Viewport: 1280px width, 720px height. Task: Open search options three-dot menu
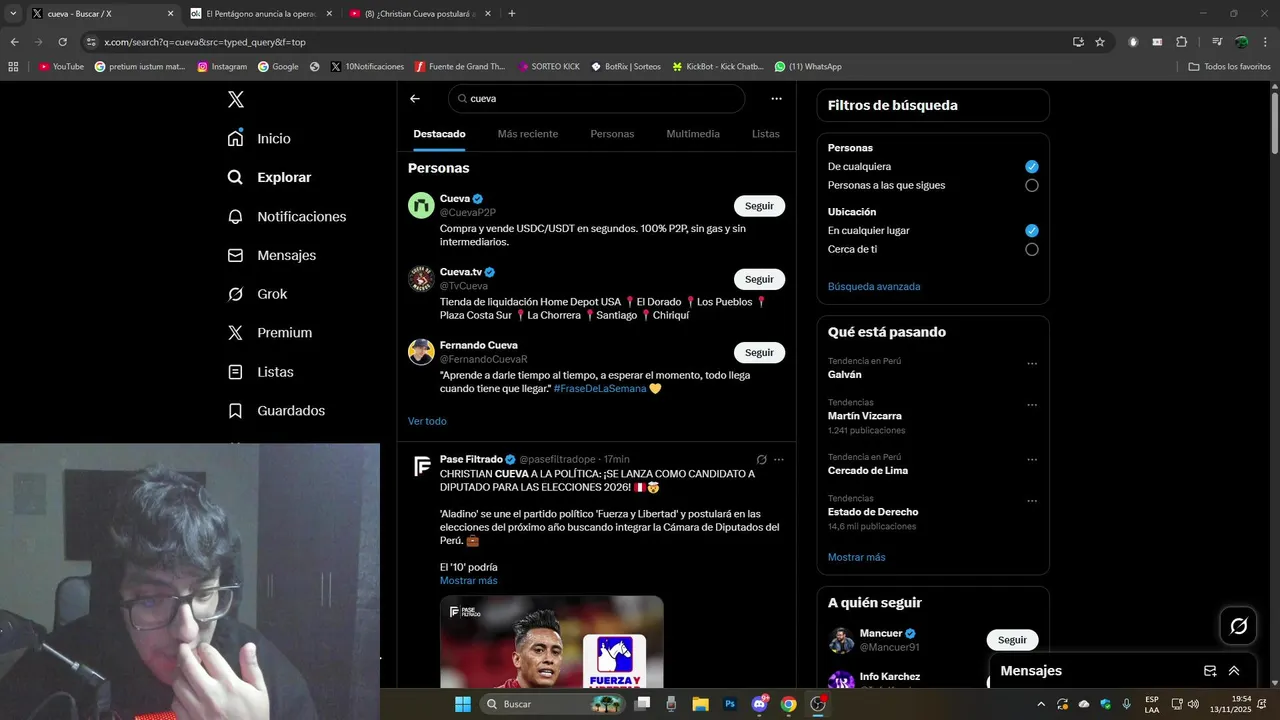776,99
